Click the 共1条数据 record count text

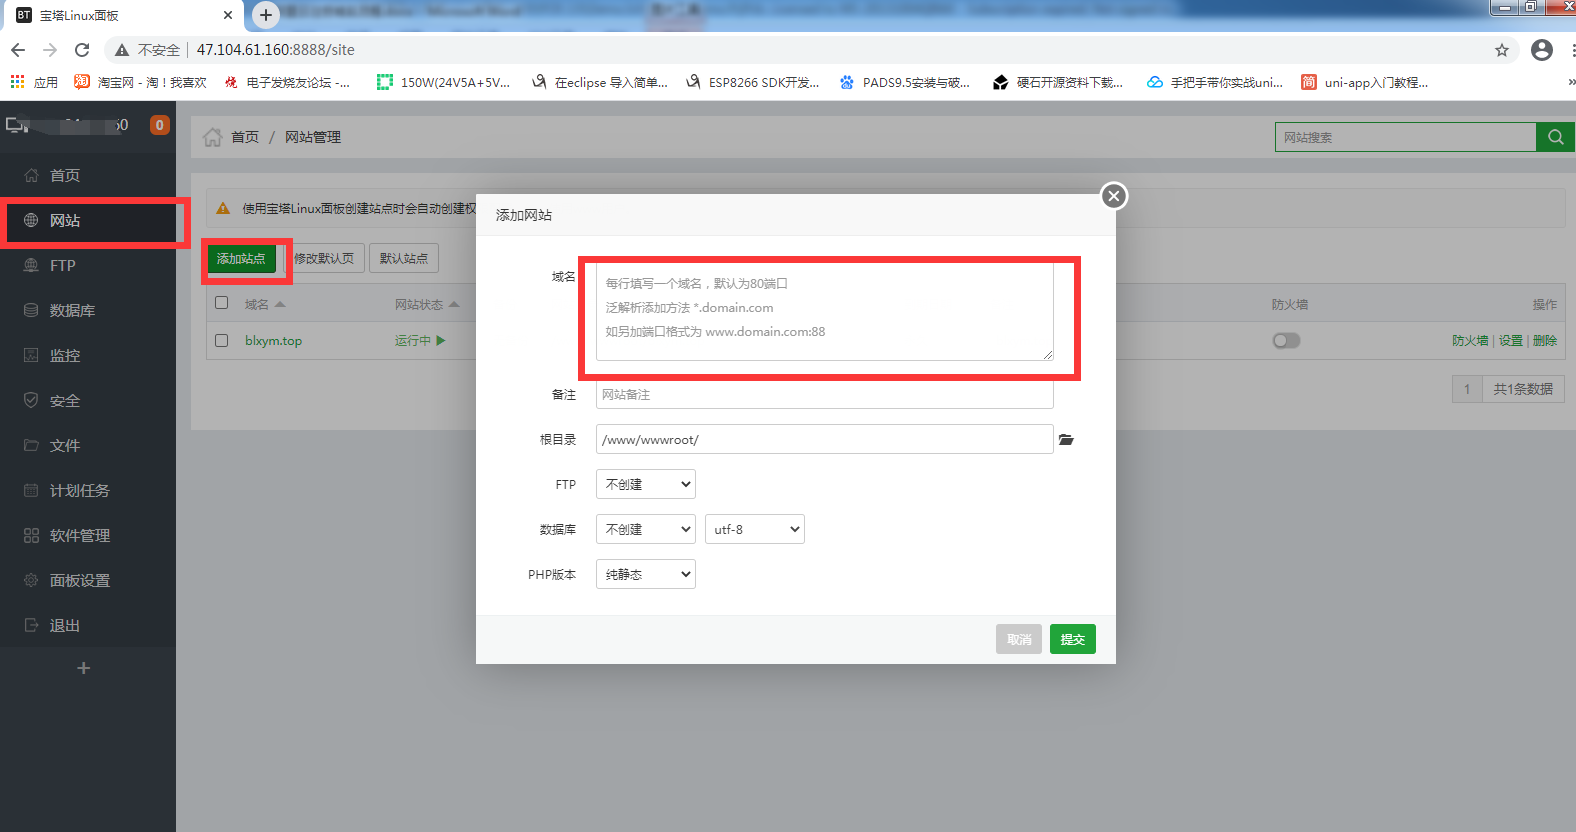(x=1523, y=389)
